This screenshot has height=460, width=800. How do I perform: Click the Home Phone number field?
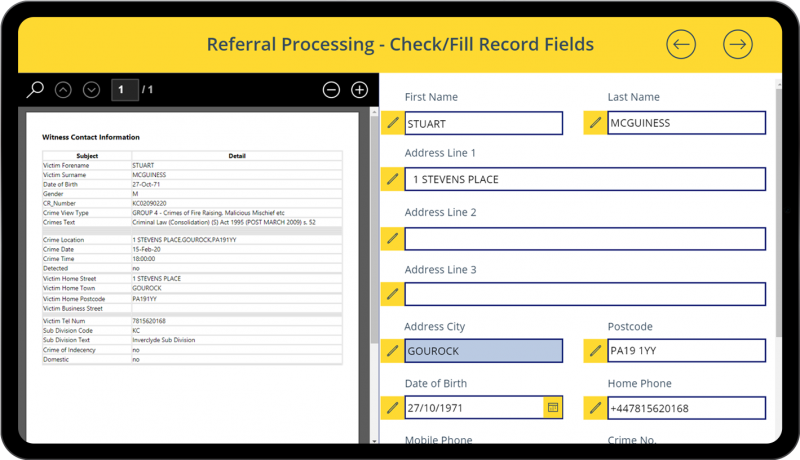[686, 408]
